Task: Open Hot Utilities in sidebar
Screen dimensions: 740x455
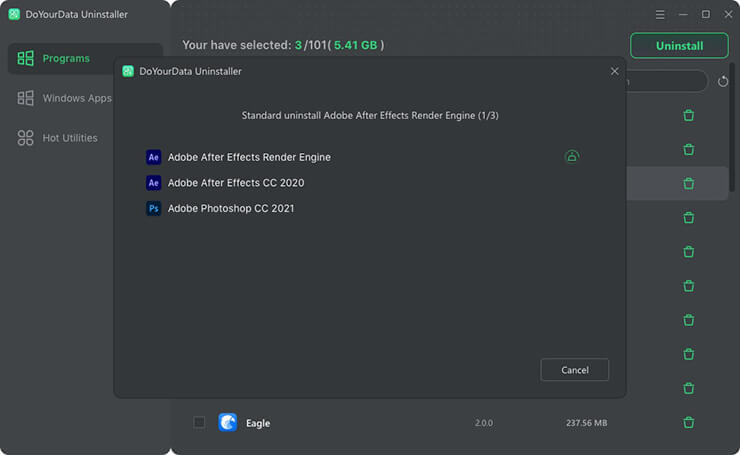Action: point(69,138)
